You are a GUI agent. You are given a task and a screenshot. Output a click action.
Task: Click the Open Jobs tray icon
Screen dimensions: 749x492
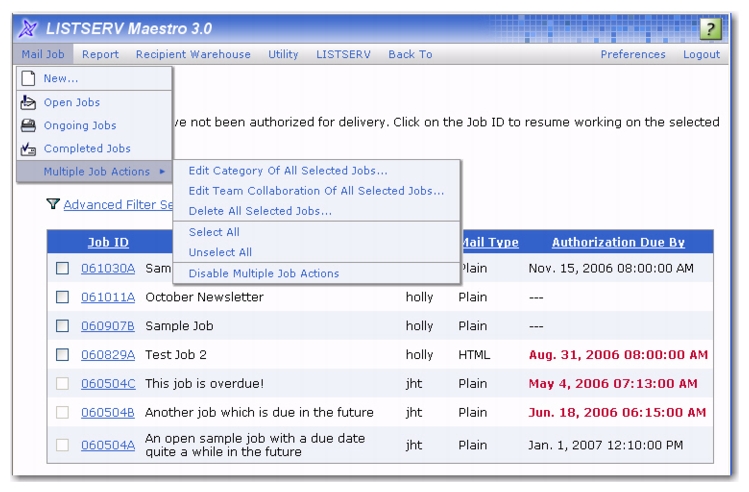click(x=28, y=102)
